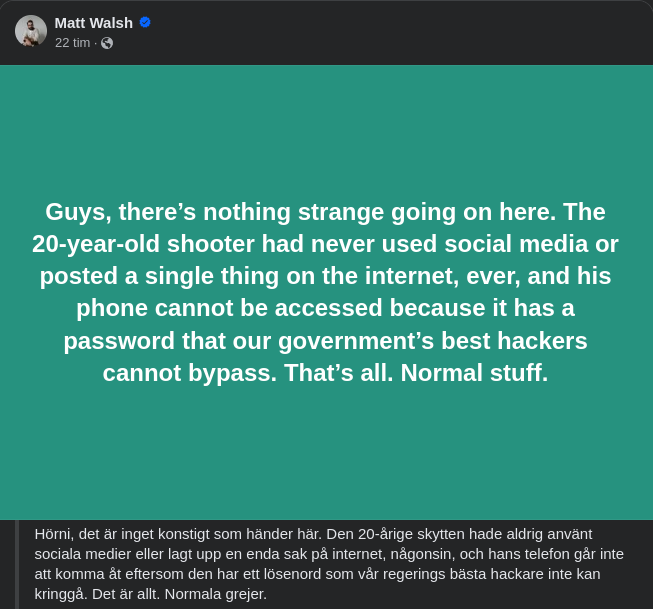653x609 pixels.
Task: Click the empty post header area right of the name
Action: pyautogui.click(x=400, y=32)
